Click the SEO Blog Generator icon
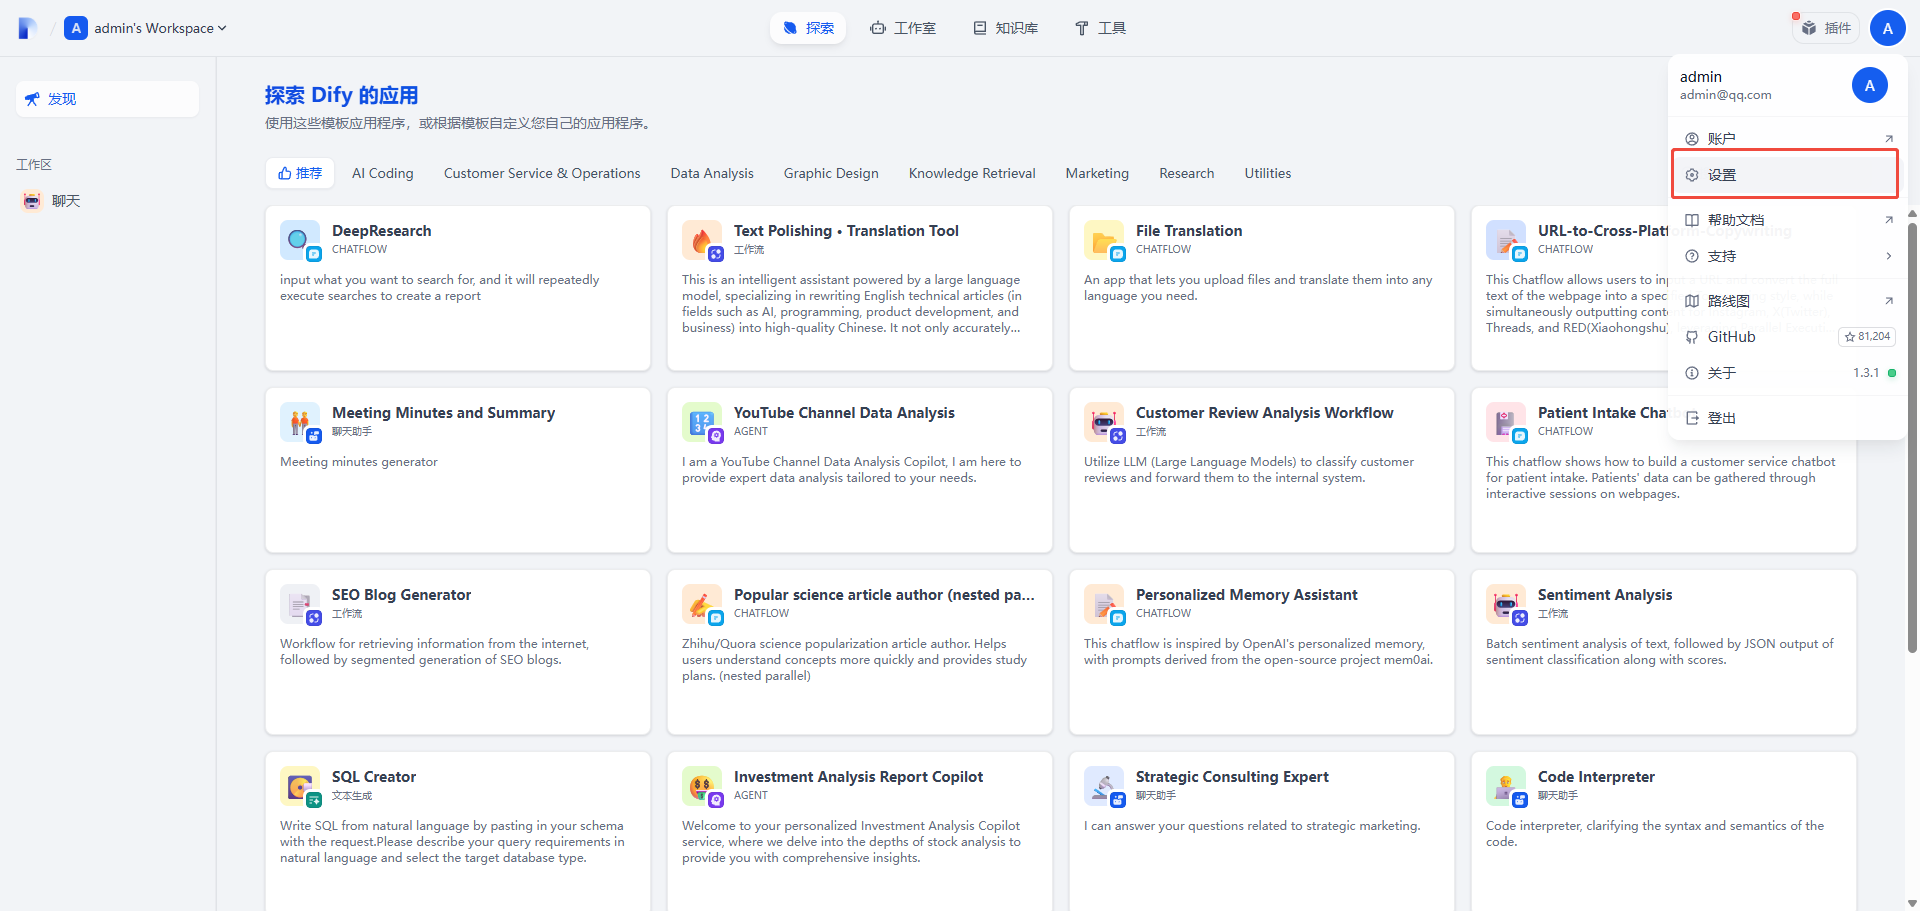Viewport: 1920px width, 911px height. (300, 604)
